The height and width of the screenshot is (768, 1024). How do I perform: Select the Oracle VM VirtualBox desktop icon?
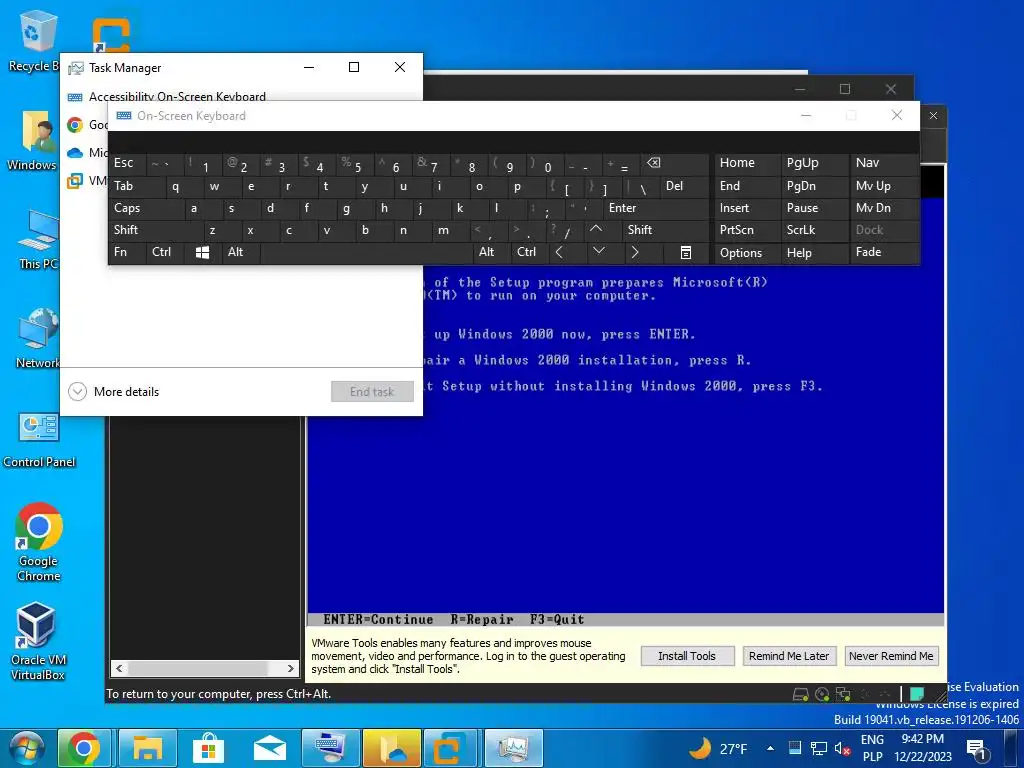[37, 641]
